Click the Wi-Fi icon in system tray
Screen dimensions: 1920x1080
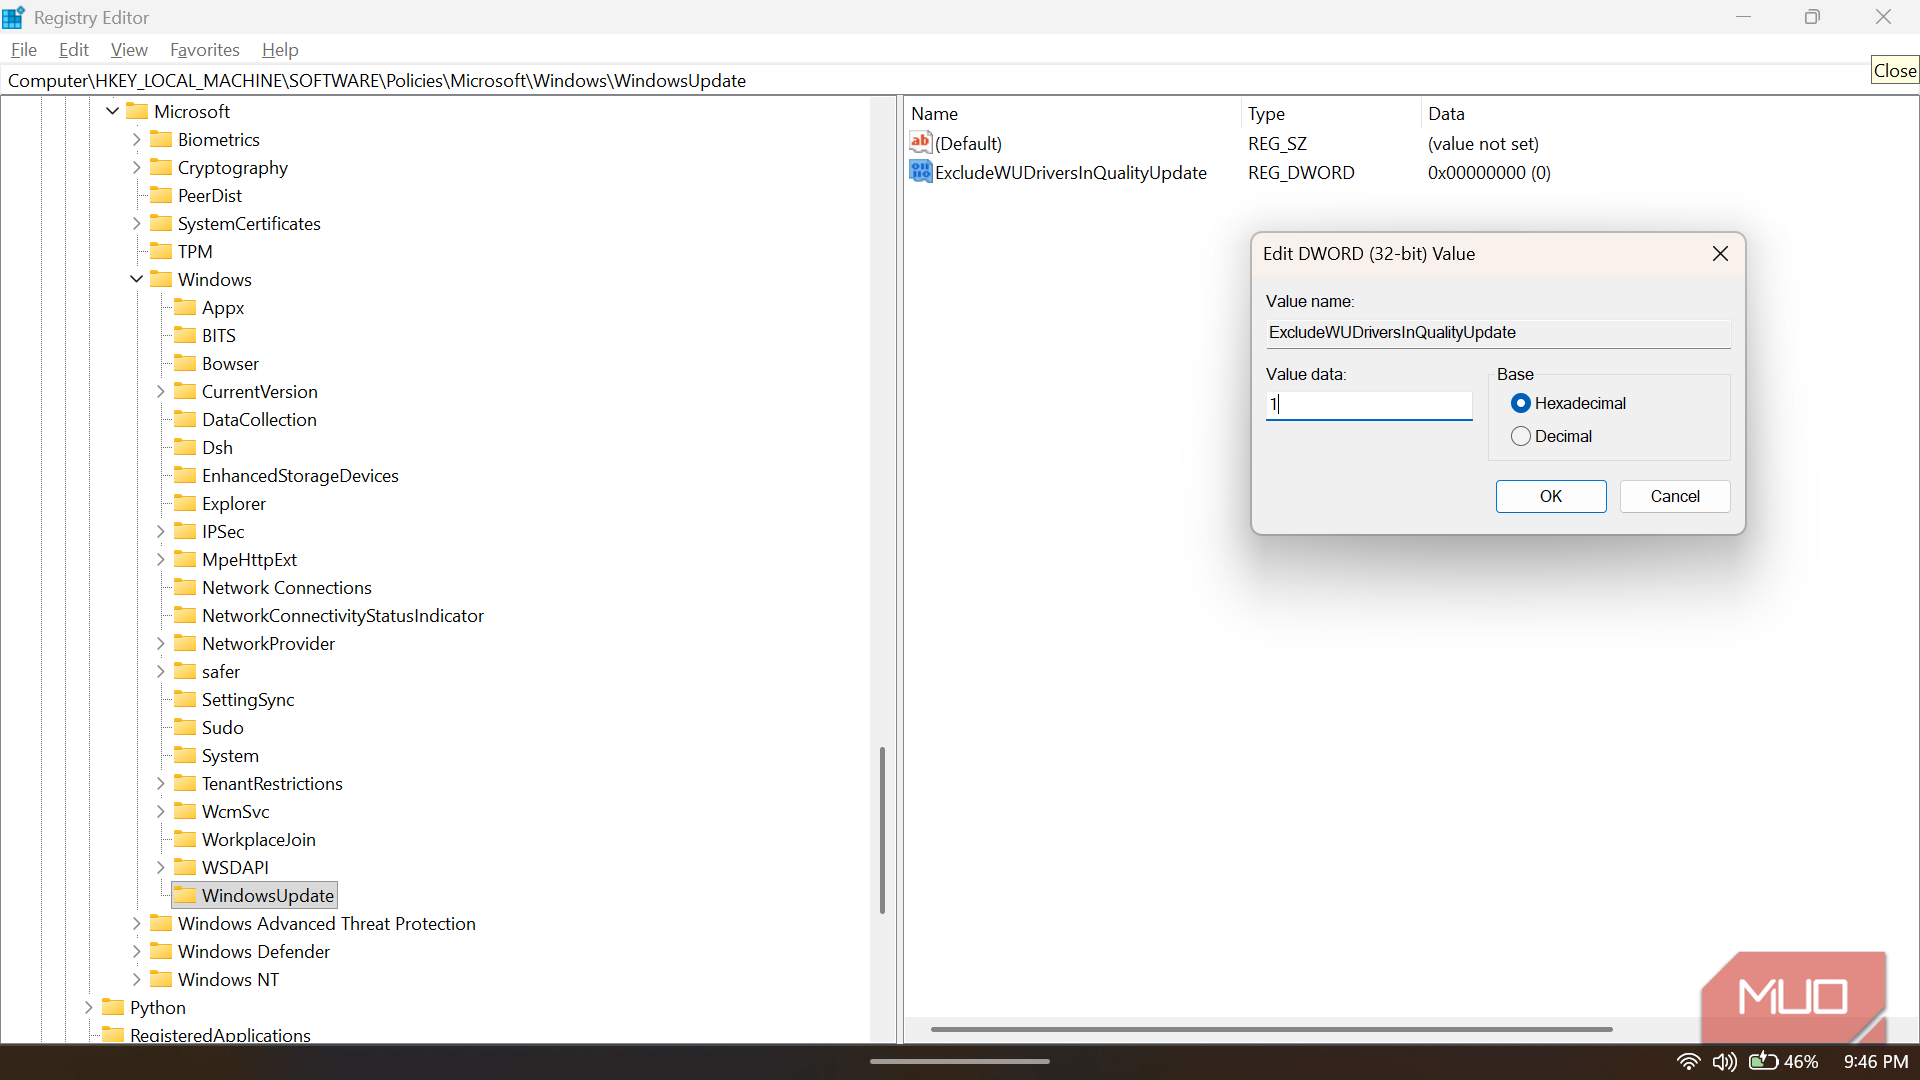pyautogui.click(x=1688, y=1061)
